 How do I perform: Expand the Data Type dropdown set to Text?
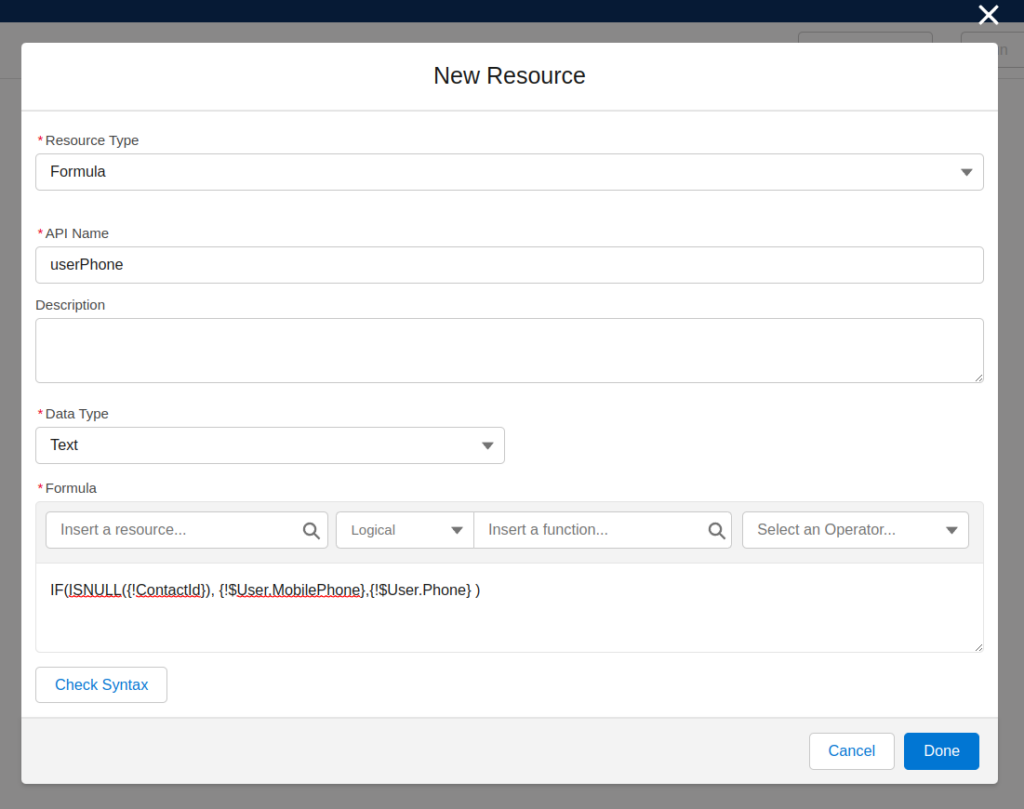tap(269, 445)
